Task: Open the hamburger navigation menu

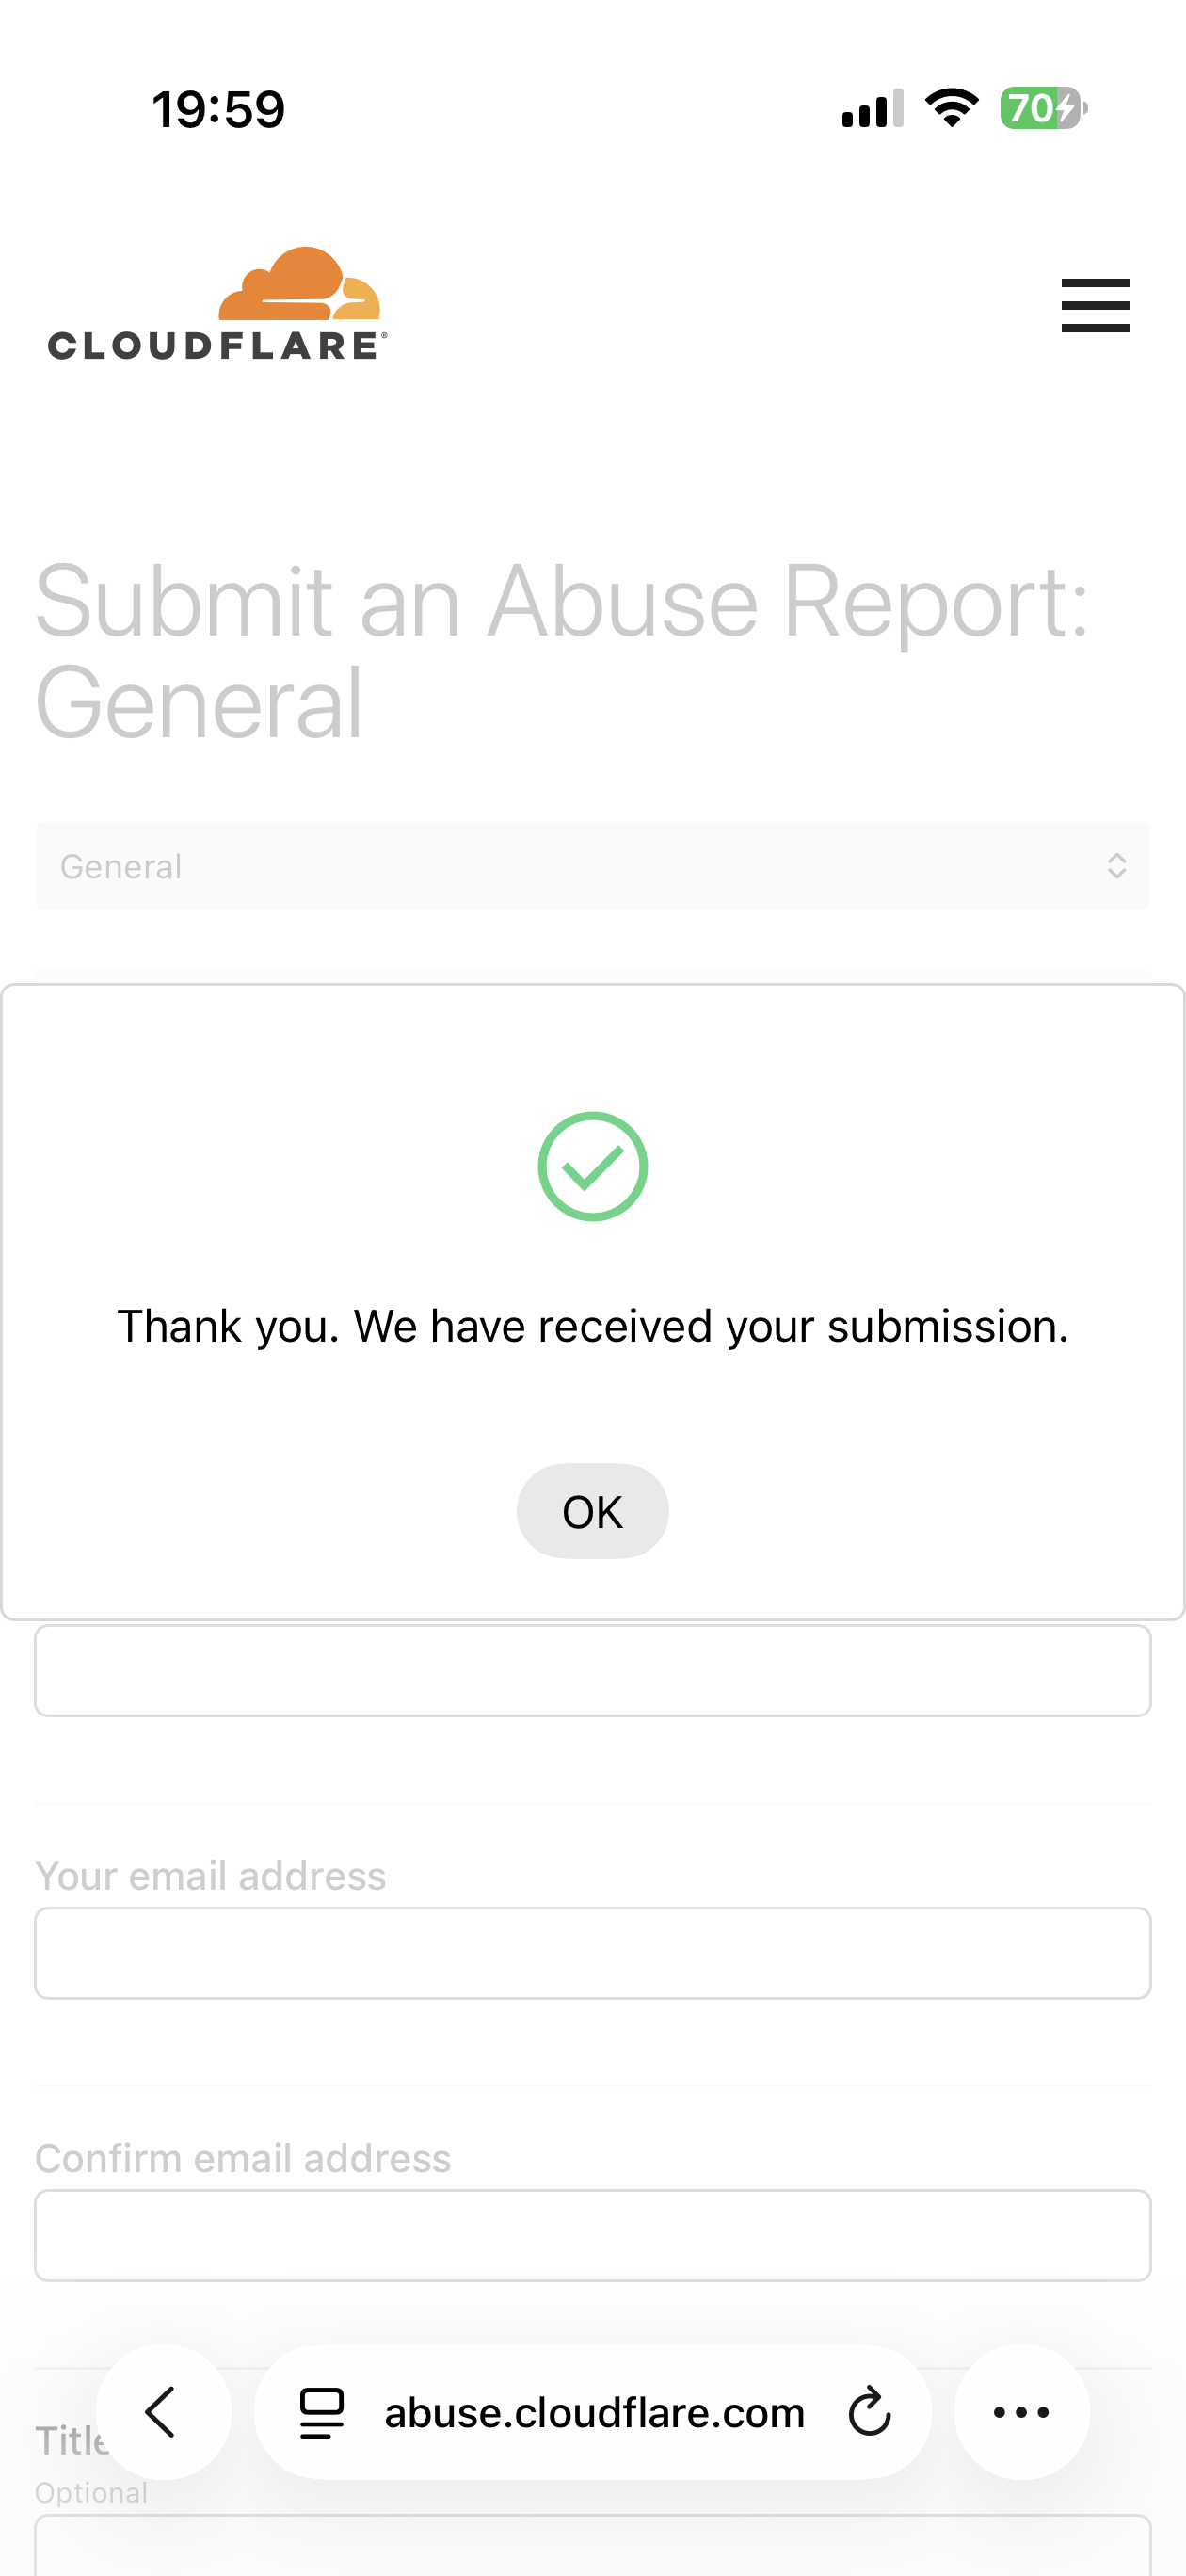Action: coord(1095,305)
